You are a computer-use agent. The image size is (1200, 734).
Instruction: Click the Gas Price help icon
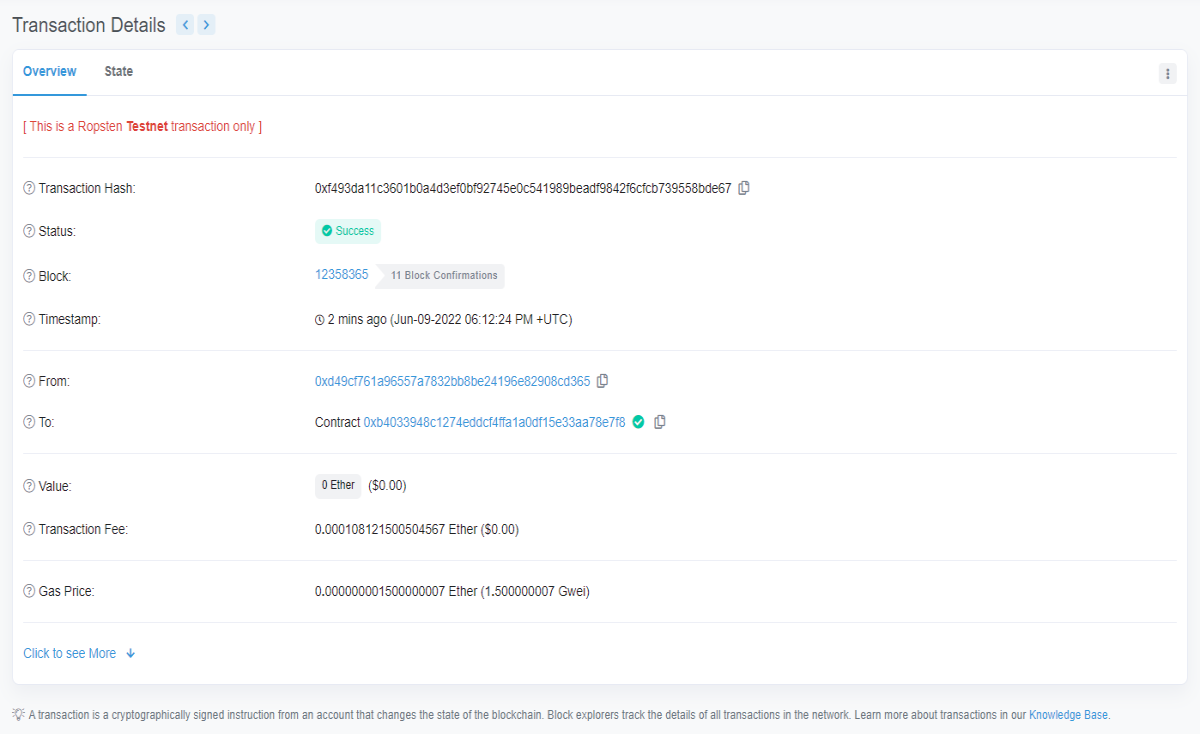[29, 591]
